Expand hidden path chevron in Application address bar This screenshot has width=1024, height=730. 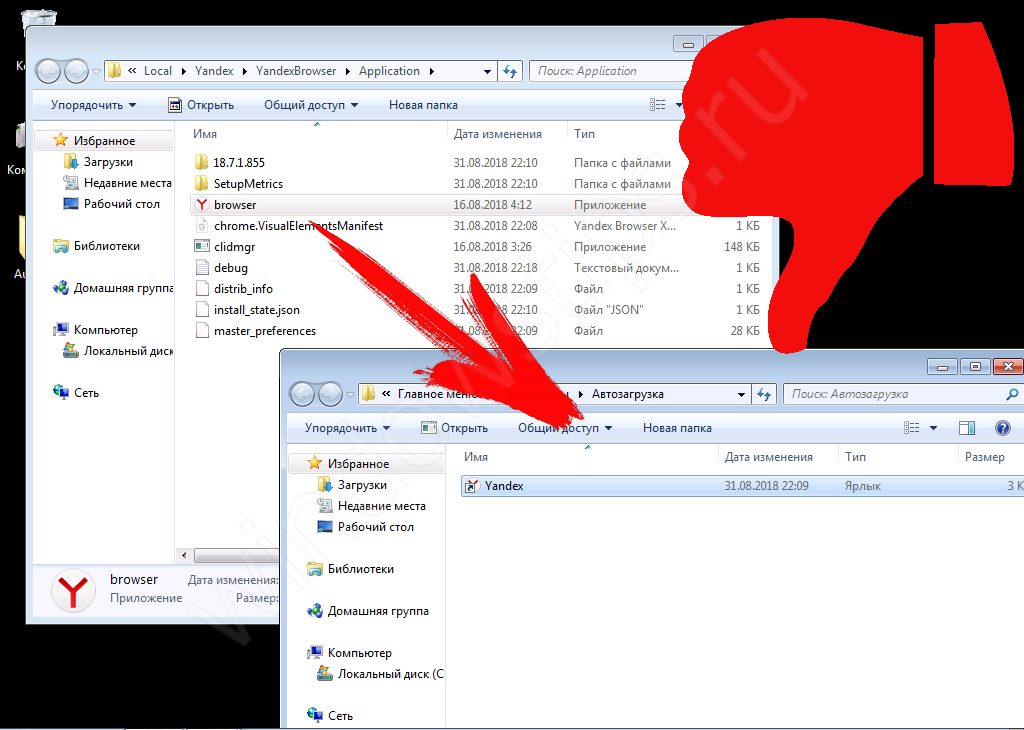pos(132,71)
